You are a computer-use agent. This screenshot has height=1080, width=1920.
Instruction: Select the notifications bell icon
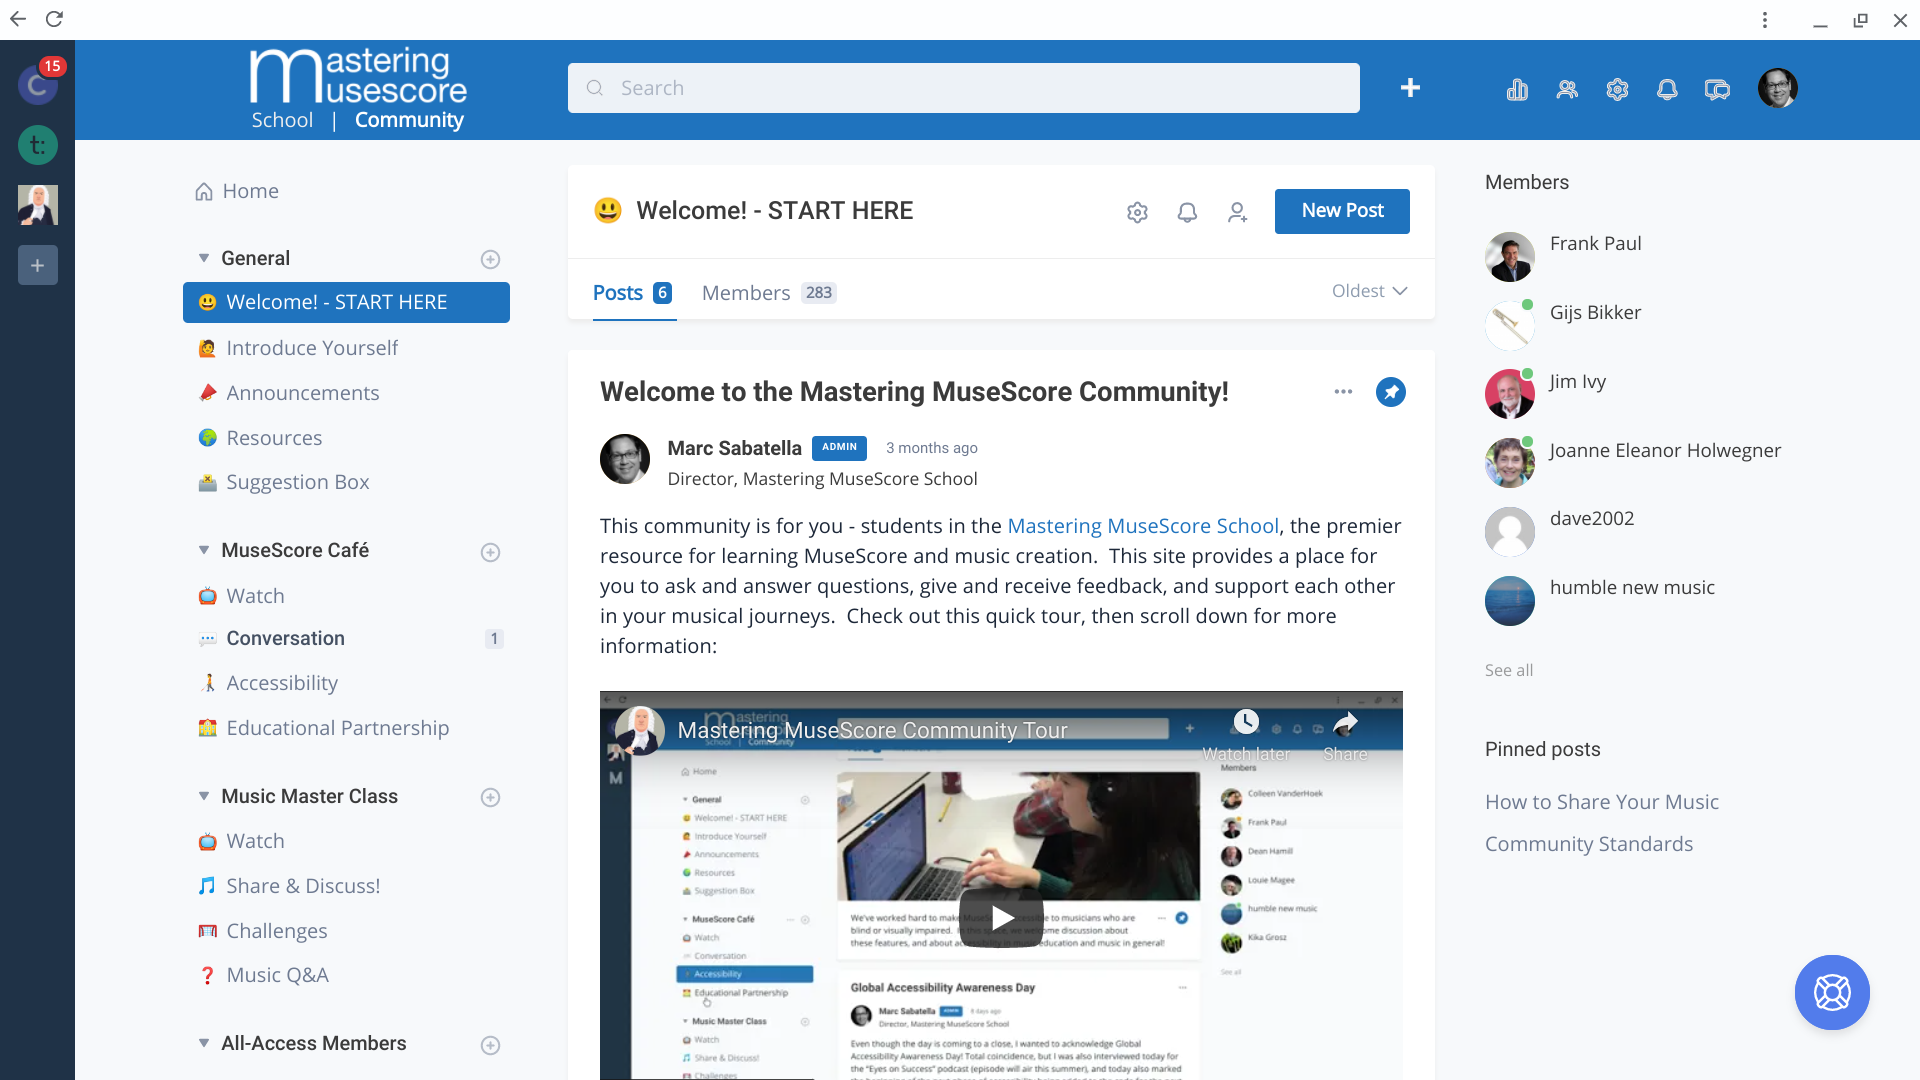1667,88
